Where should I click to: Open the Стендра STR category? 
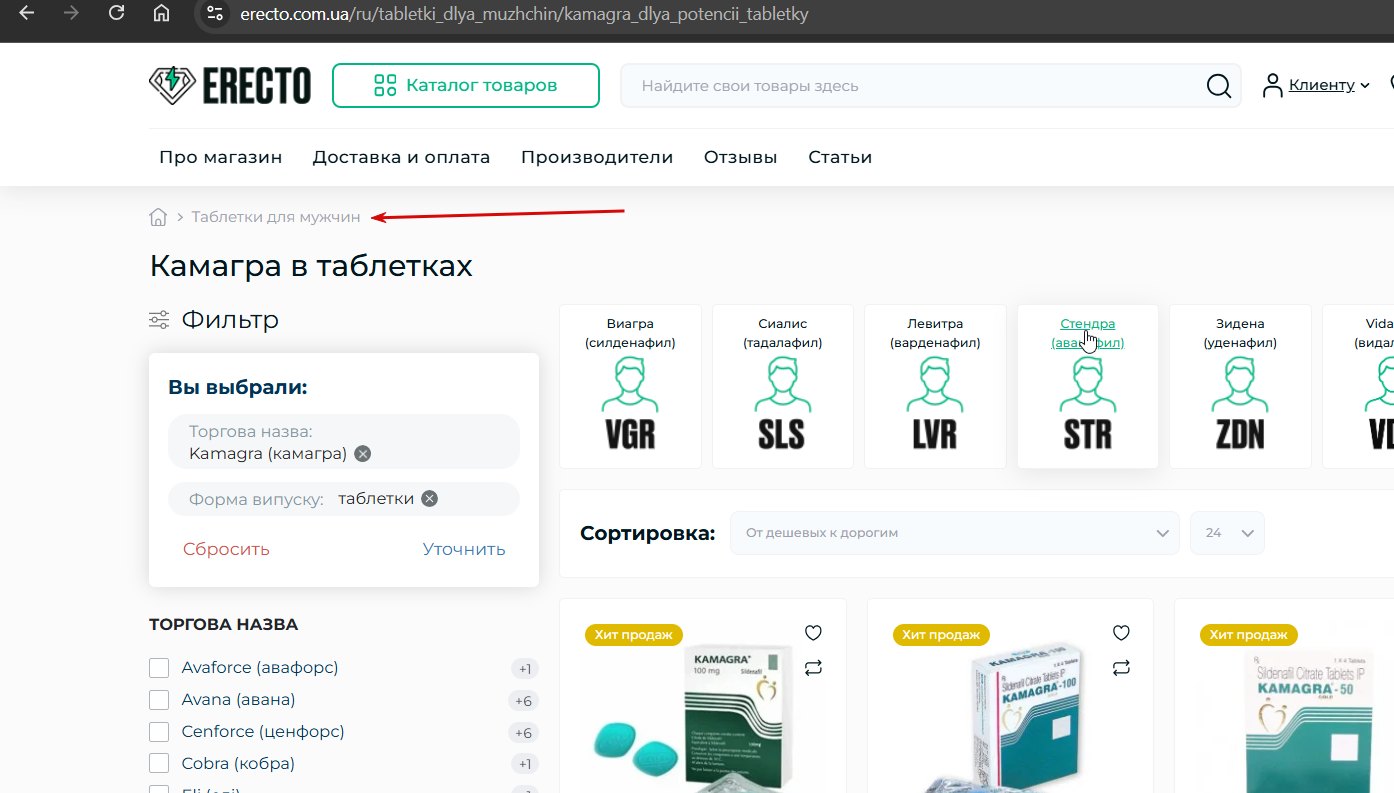click(x=1088, y=386)
